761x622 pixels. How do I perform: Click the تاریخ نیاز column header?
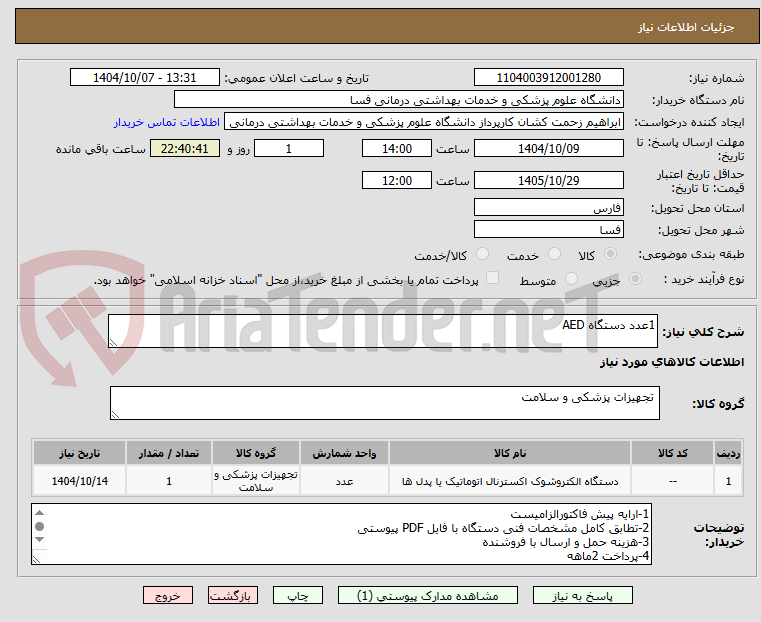pos(80,453)
